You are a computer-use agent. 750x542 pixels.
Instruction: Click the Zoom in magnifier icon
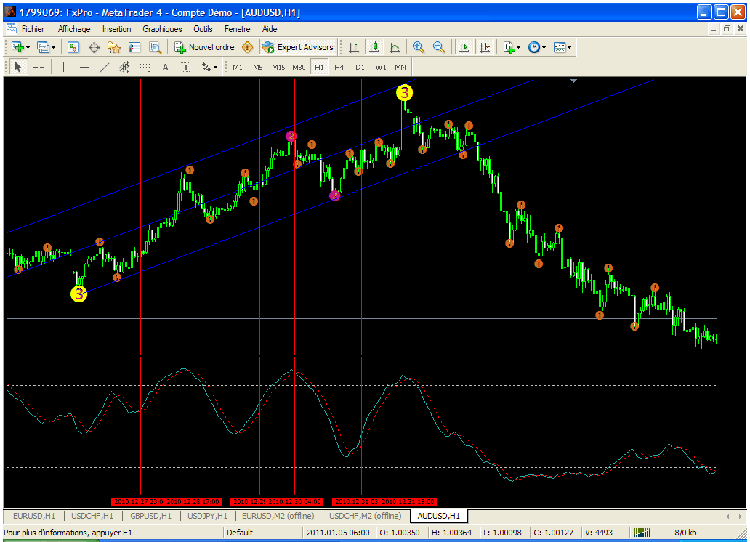click(x=418, y=47)
